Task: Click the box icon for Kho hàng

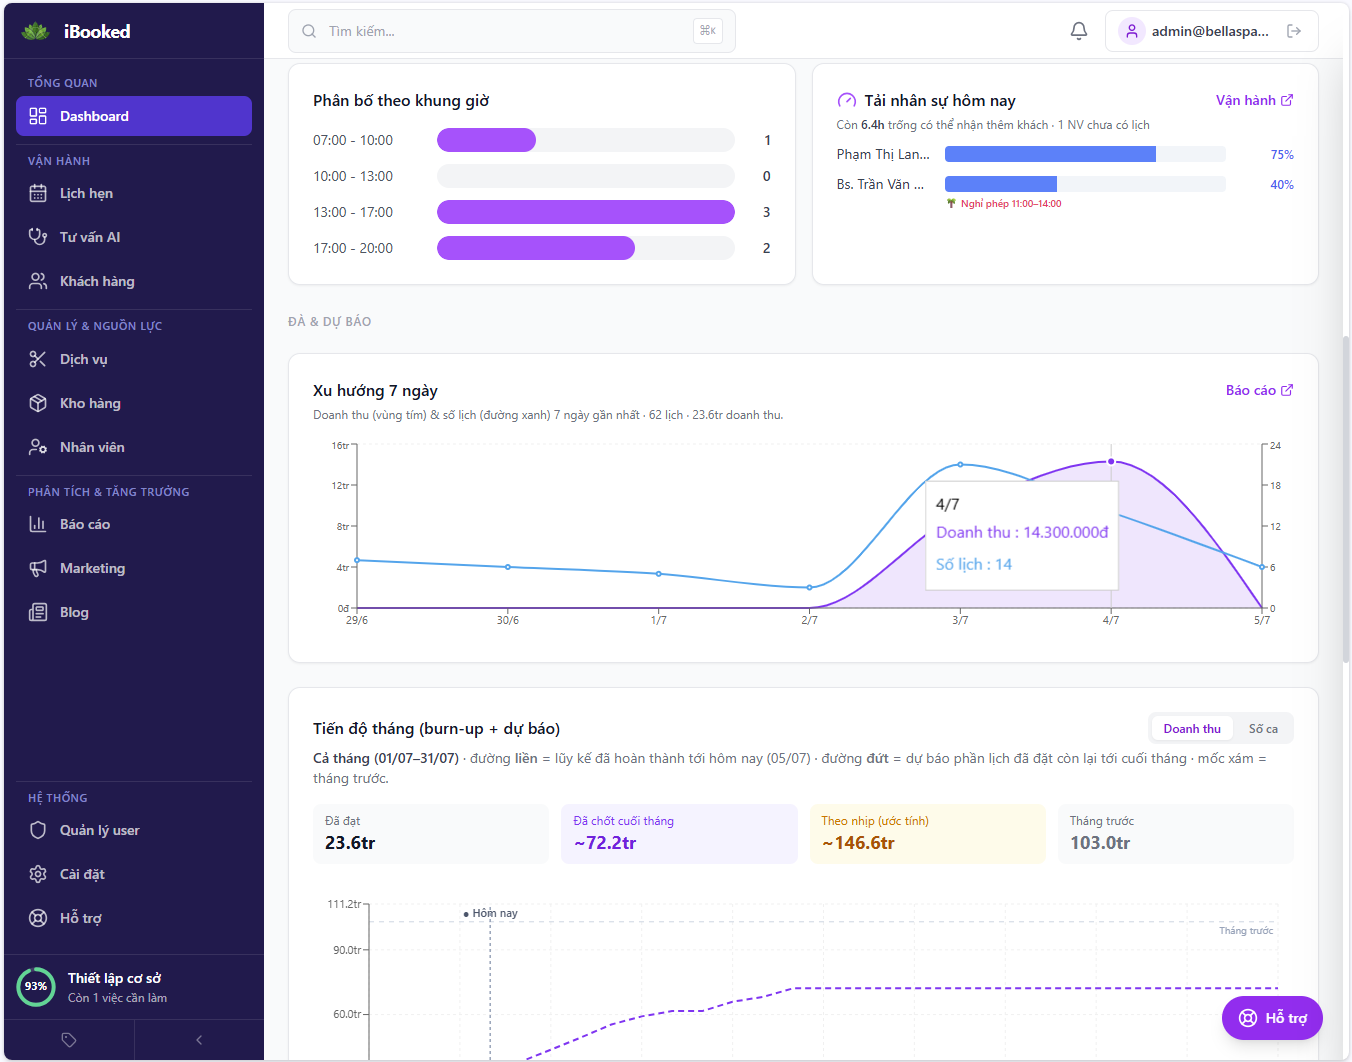Action: coord(38,403)
